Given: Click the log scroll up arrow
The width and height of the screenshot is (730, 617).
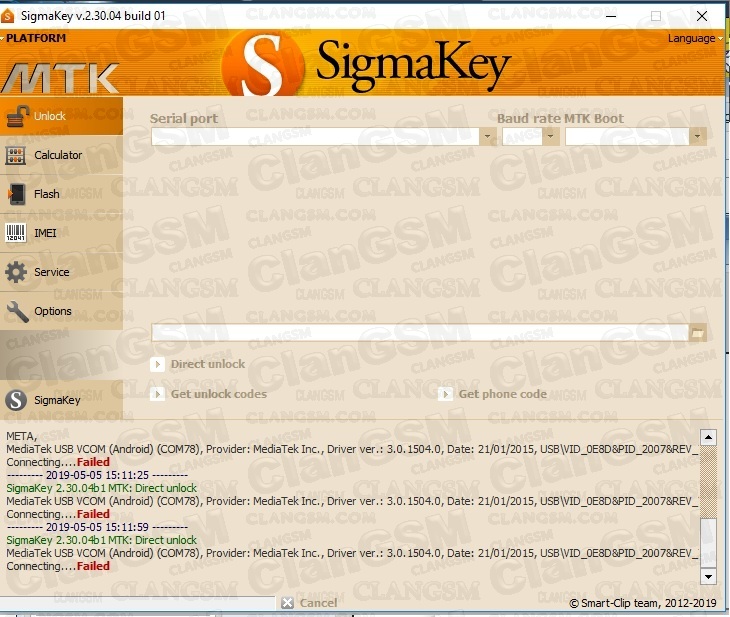Looking at the screenshot, I should (x=708, y=437).
